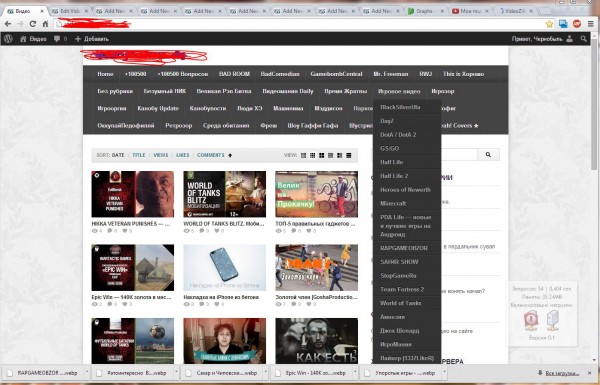Screen dimensions: 600x385
Task: Open КАК ЕСТЬ video thumbnail
Action: pyautogui.click(x=316, y=341)
